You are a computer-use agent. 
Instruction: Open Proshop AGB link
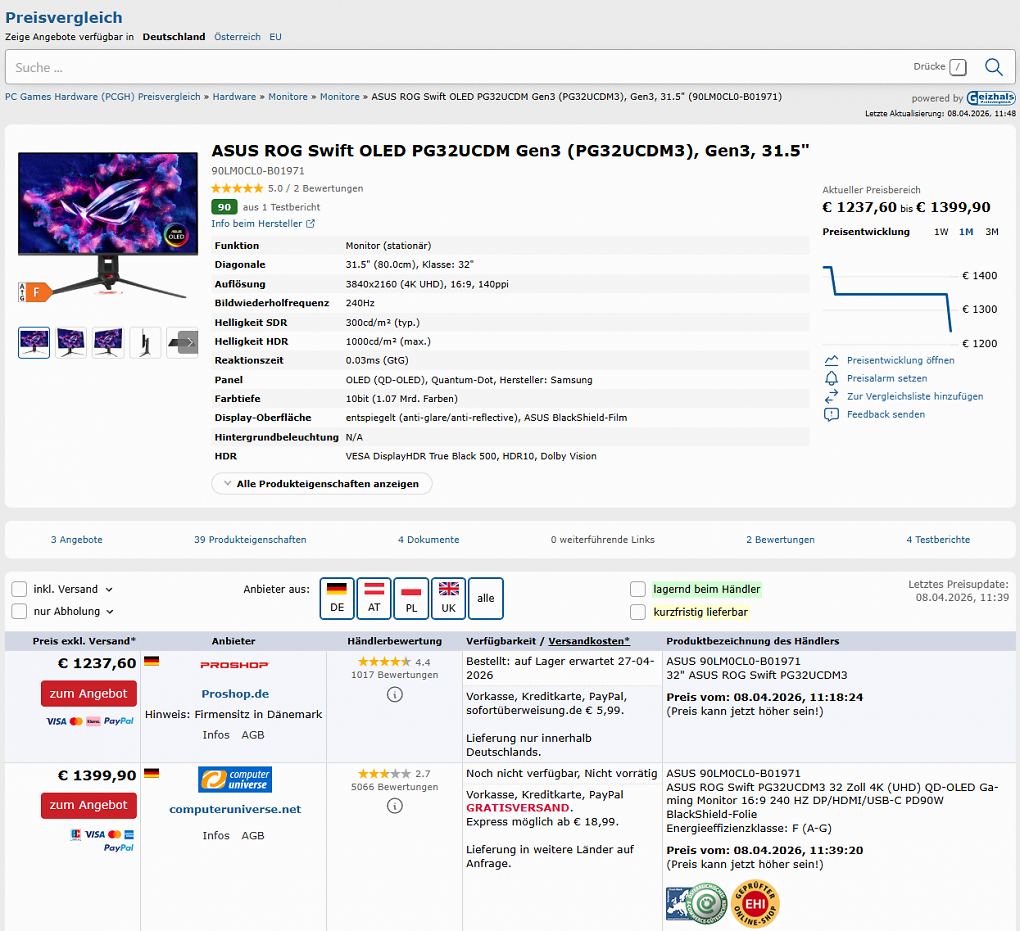pos(252,735)
